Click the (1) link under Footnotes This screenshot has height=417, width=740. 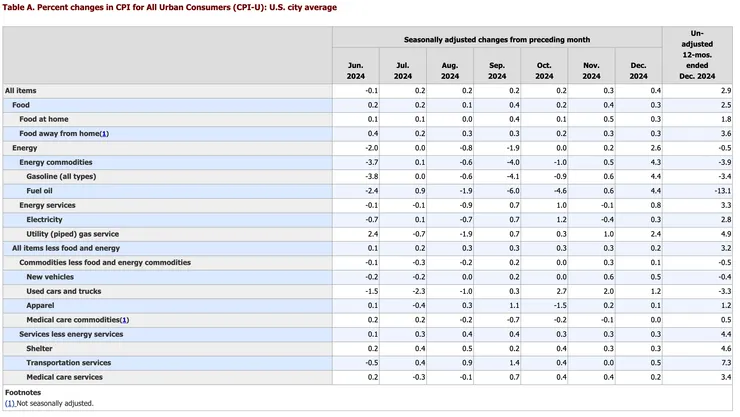click(10, 403)
